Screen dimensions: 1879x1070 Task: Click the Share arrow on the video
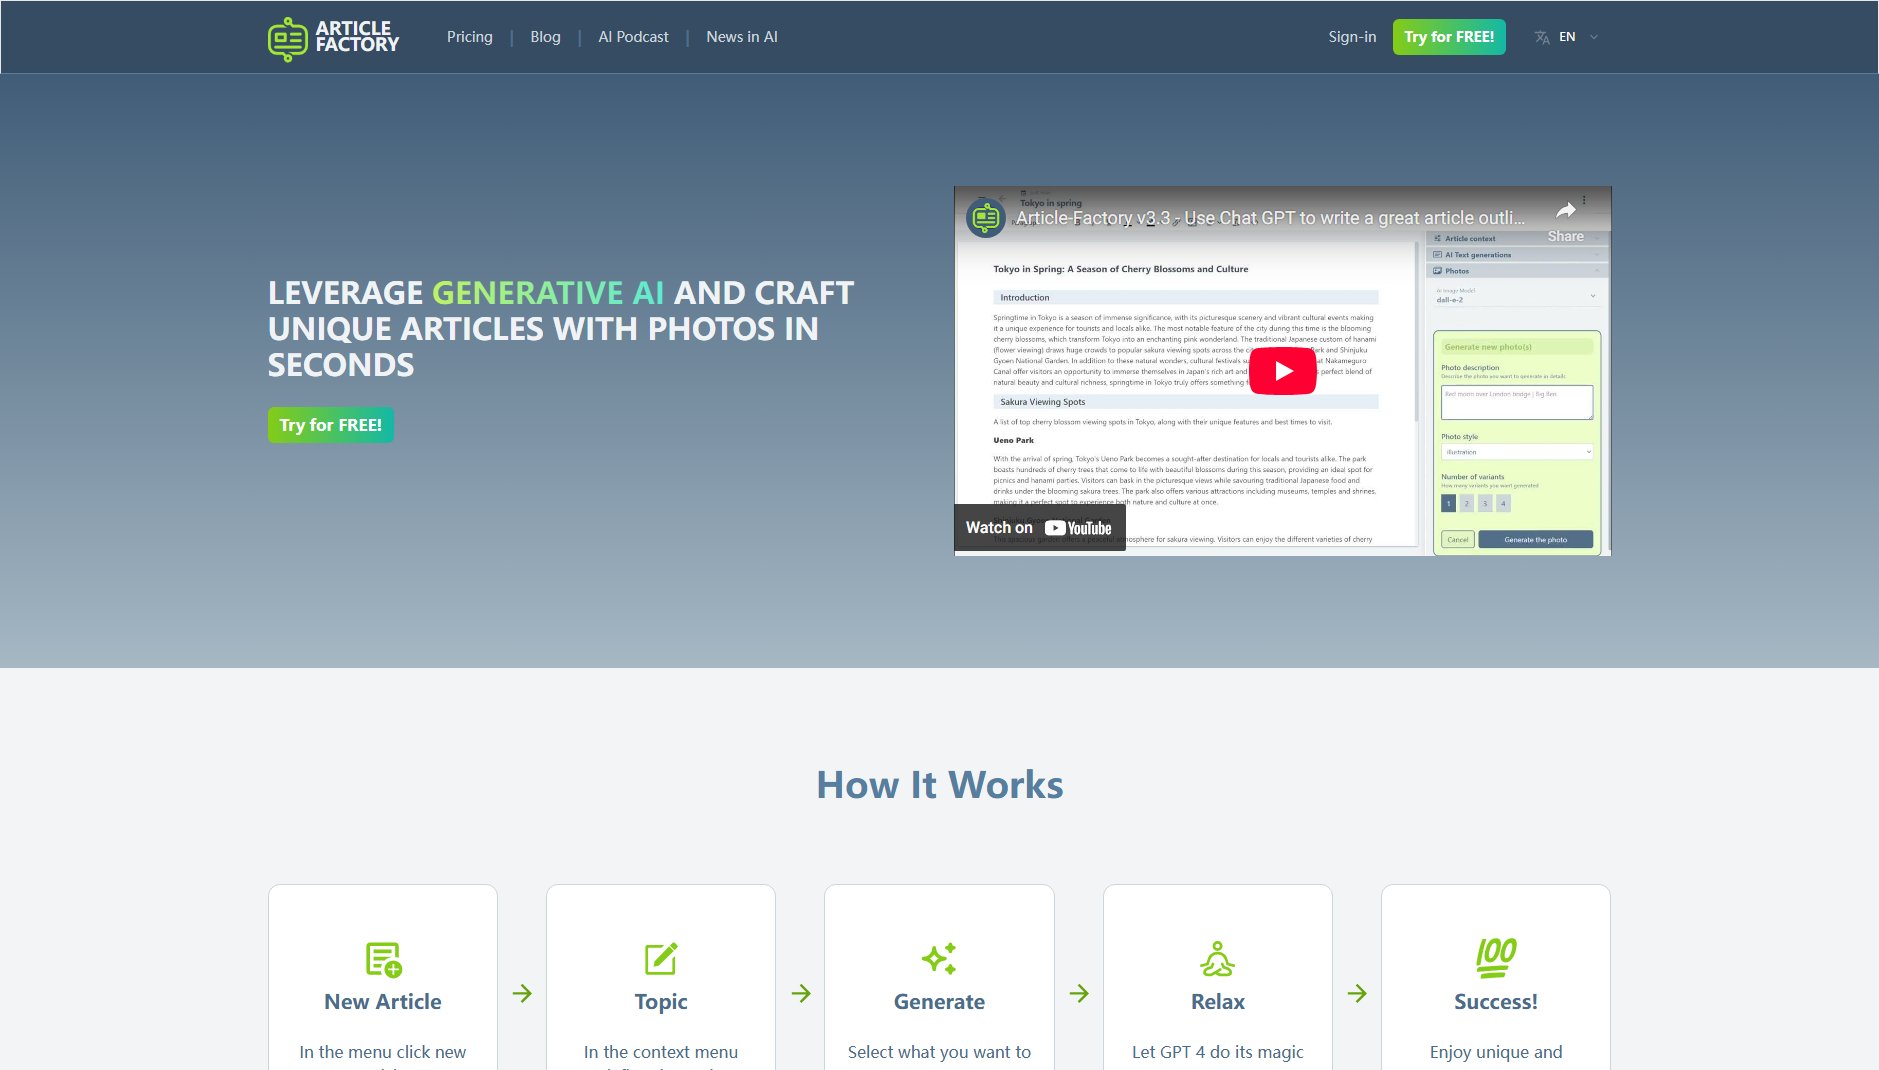1564,211
